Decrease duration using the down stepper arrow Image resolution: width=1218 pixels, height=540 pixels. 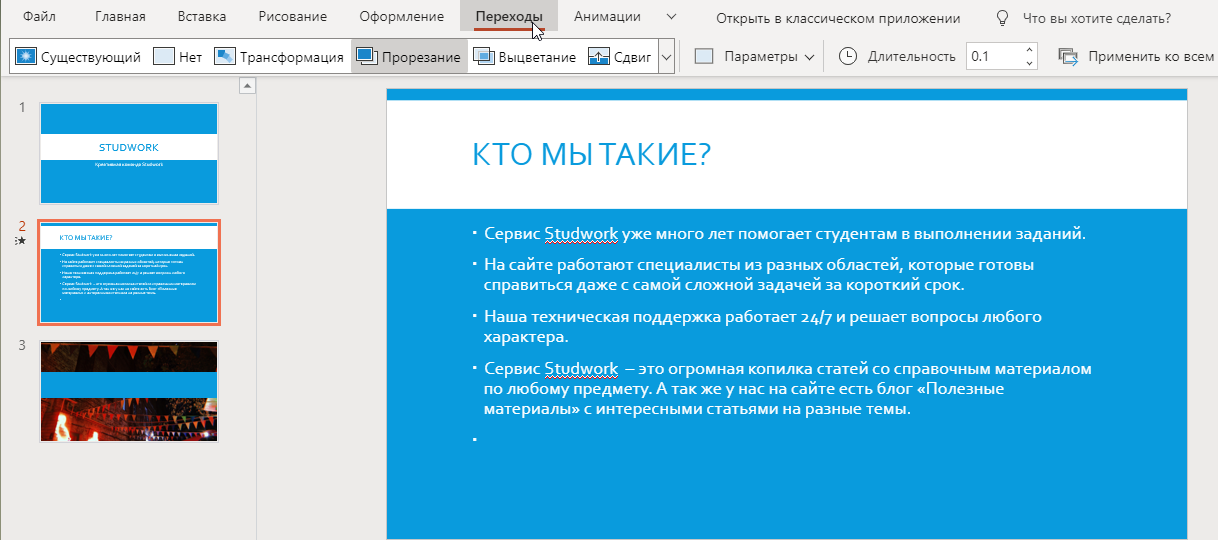[x=1030, y=64]
